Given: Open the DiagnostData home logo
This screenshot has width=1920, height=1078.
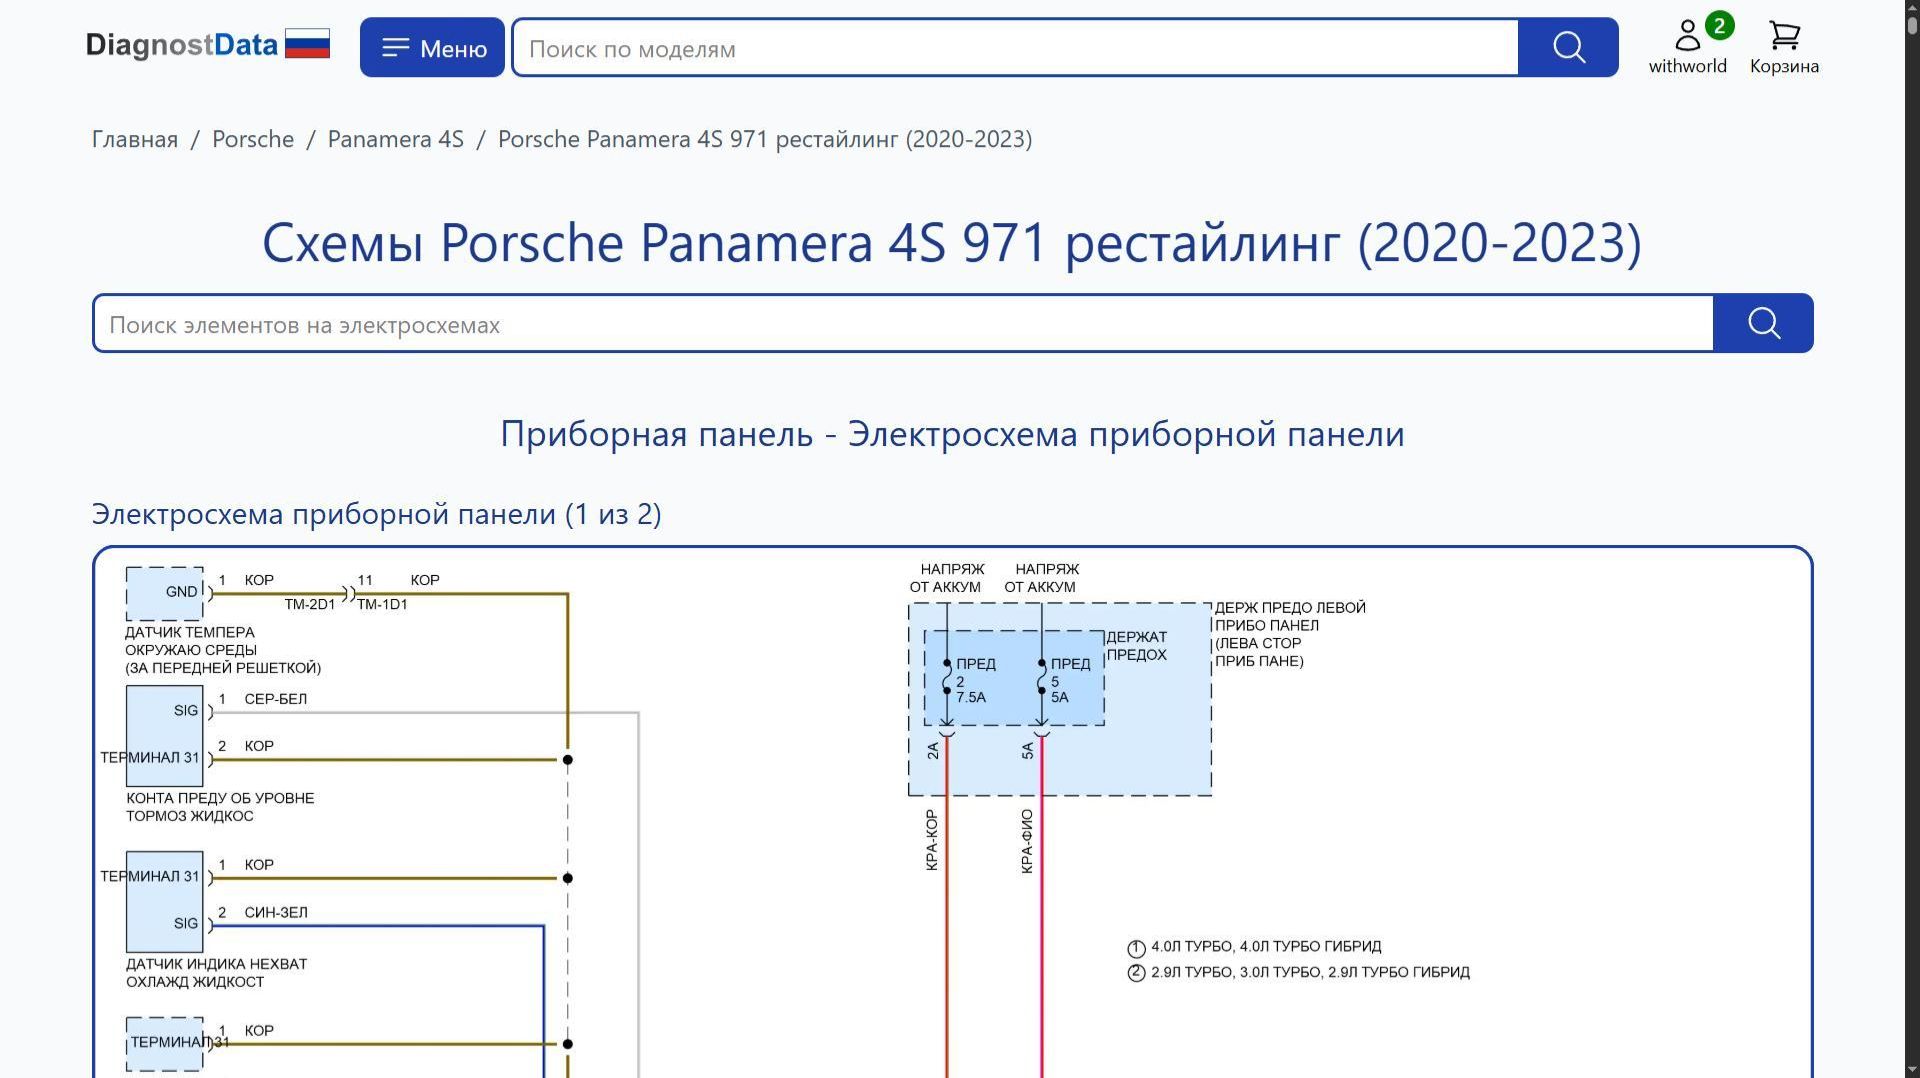Looking at the screenshot, I should coord(182,46).
